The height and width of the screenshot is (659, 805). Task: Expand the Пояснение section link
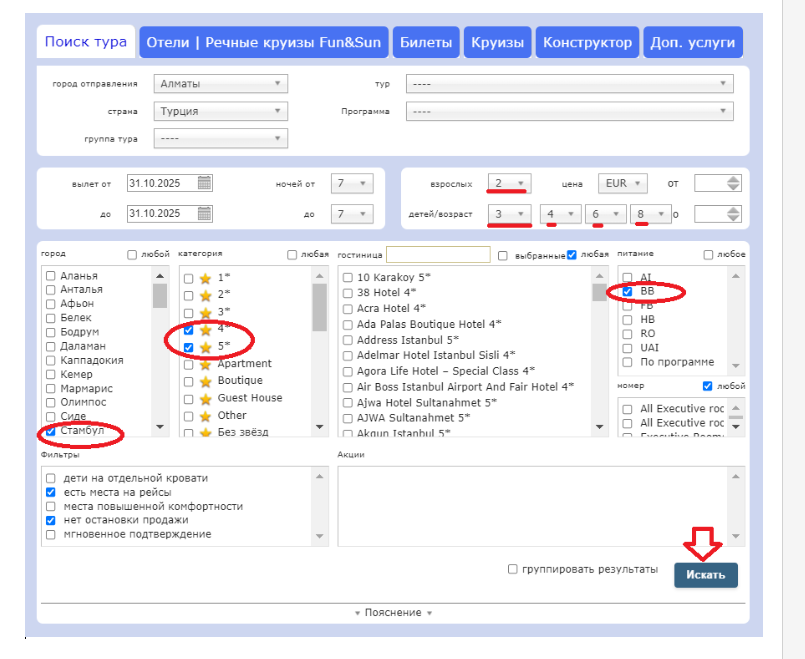click(x=393, y=613)
